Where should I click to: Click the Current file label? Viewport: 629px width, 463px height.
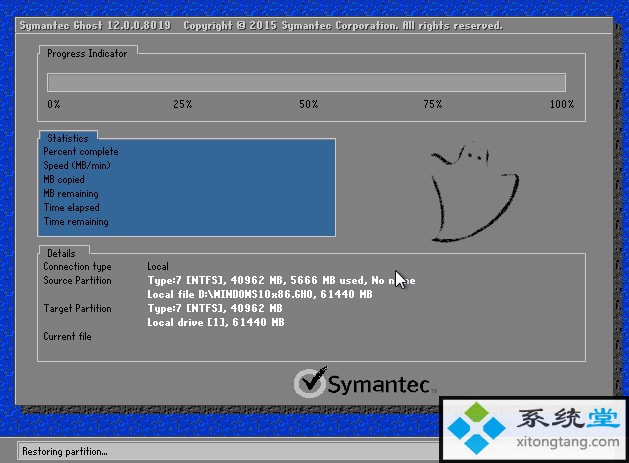67,337
